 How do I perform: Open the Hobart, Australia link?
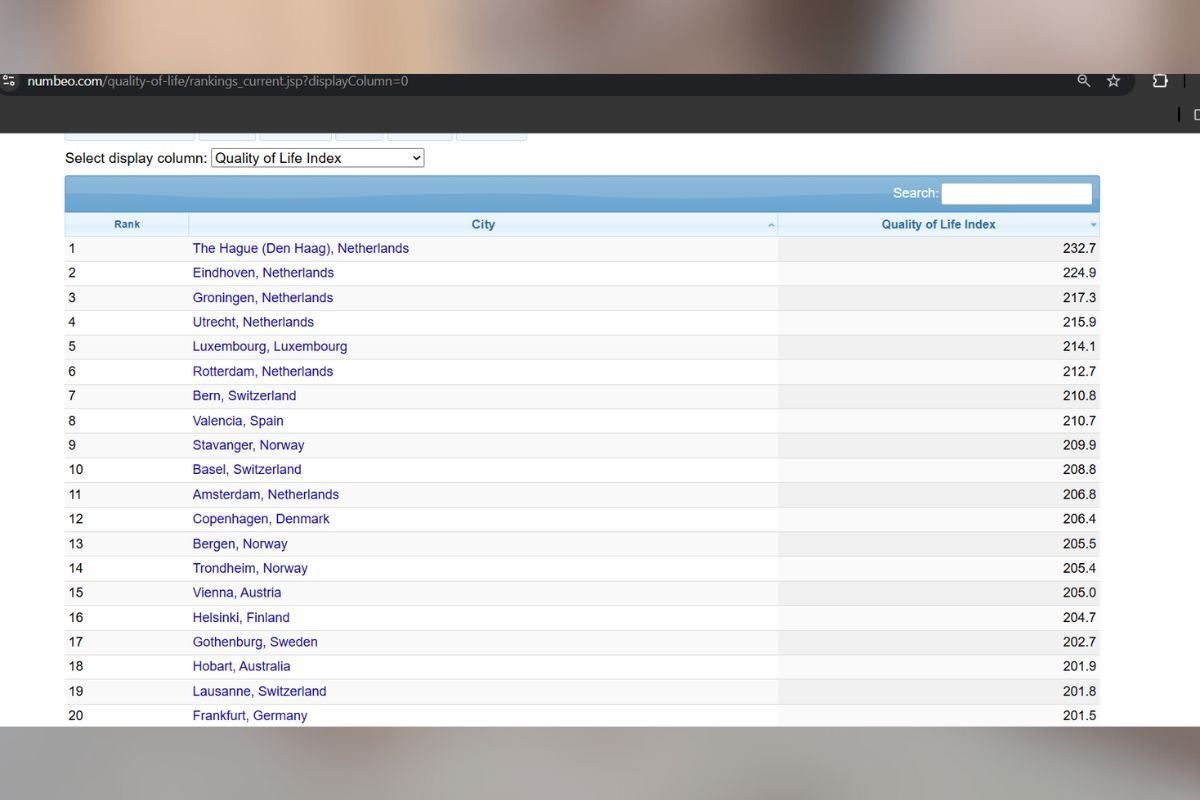(241, 666)
